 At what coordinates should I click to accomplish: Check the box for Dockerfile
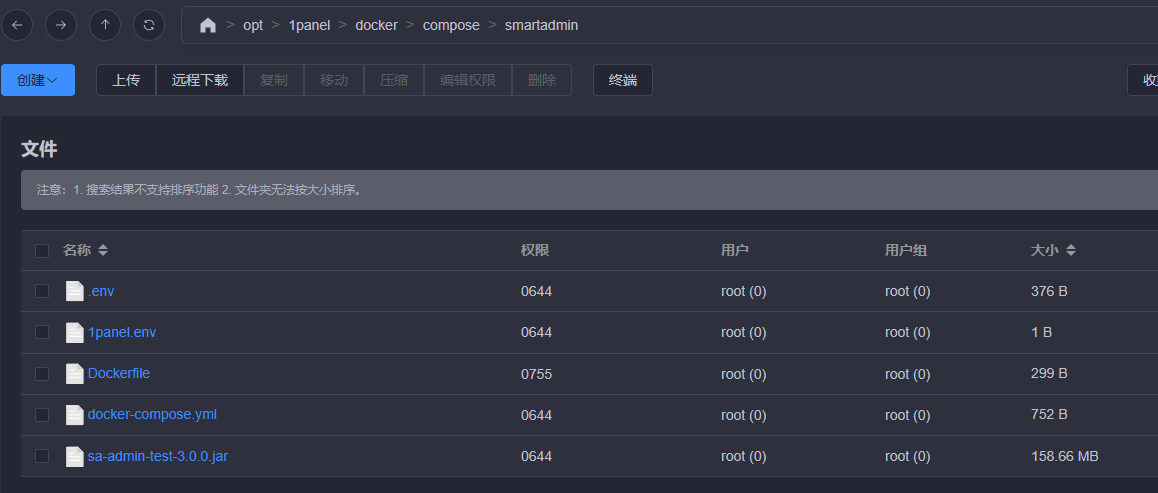42,373
